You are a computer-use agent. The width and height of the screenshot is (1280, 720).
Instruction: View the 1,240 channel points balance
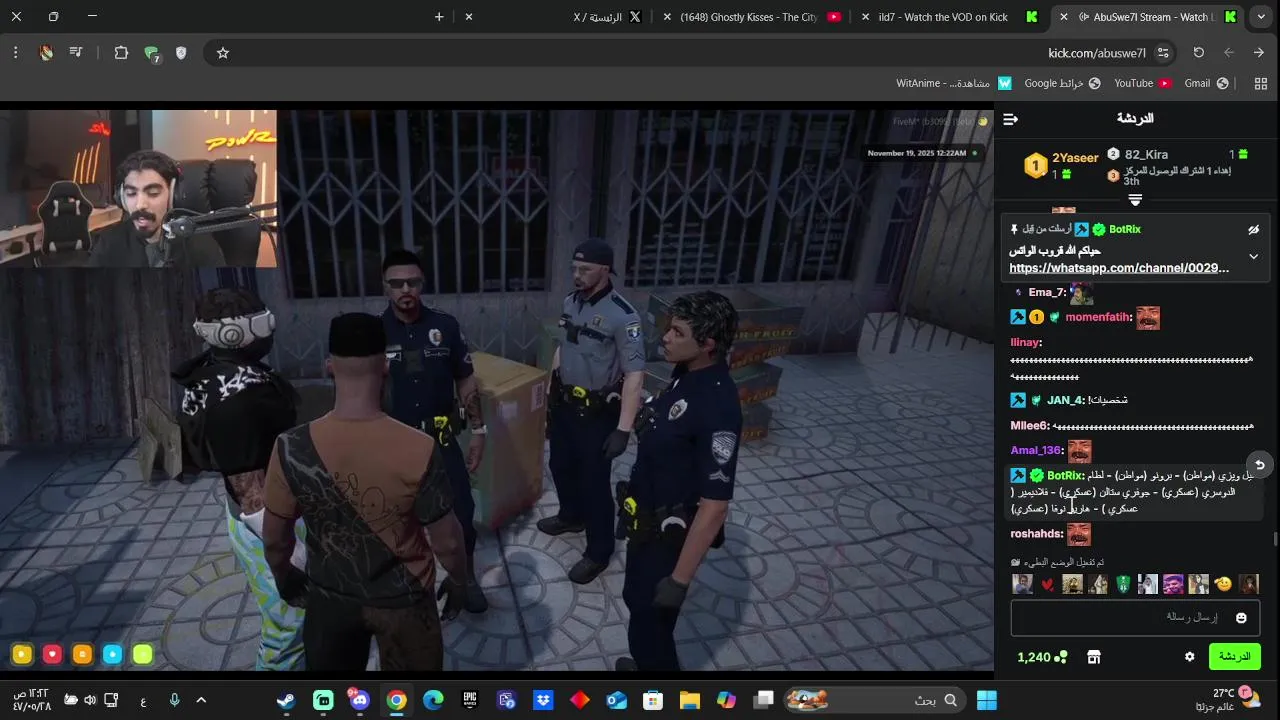[x=1042, y=657]
